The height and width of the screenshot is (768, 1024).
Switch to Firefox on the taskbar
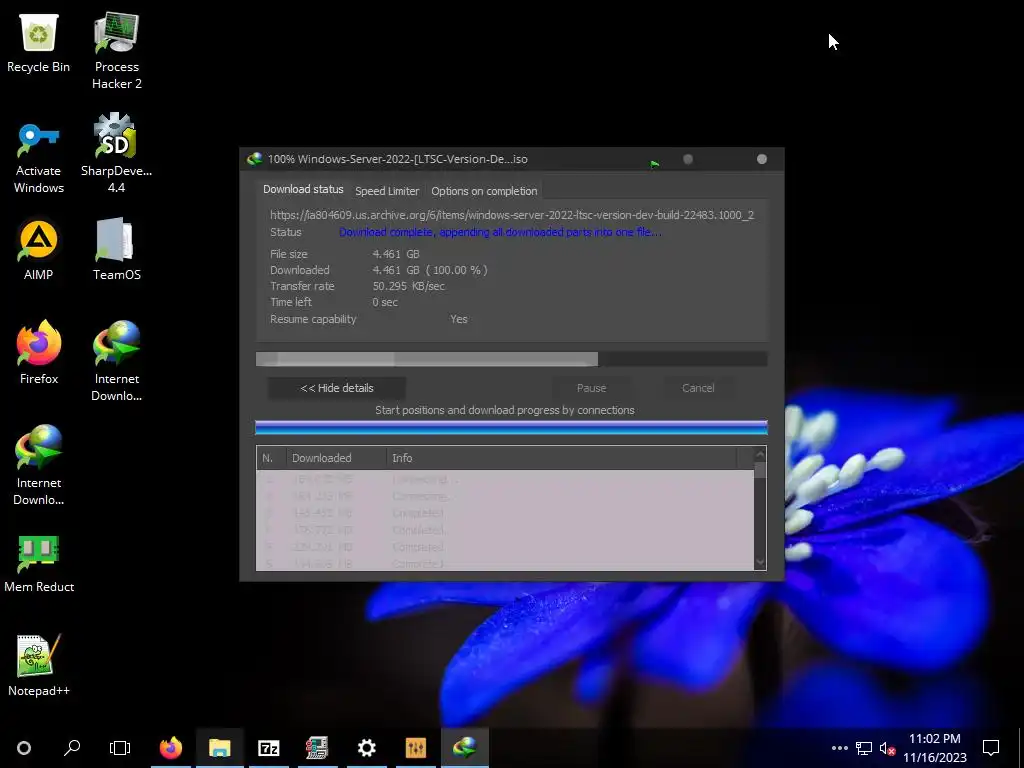(171, 748)
